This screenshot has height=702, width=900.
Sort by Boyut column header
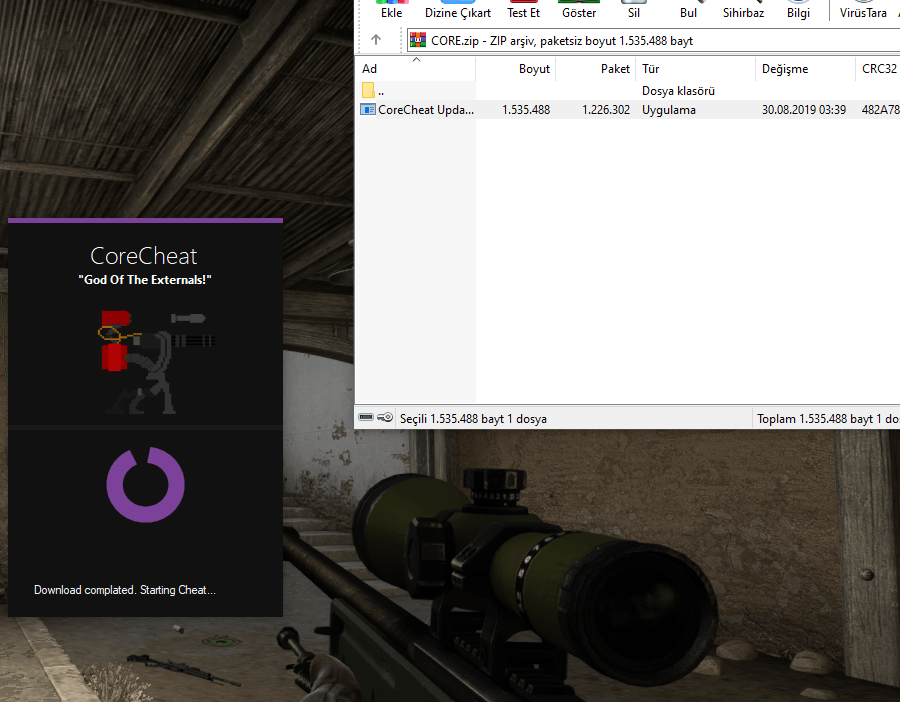tap(515, 69)
